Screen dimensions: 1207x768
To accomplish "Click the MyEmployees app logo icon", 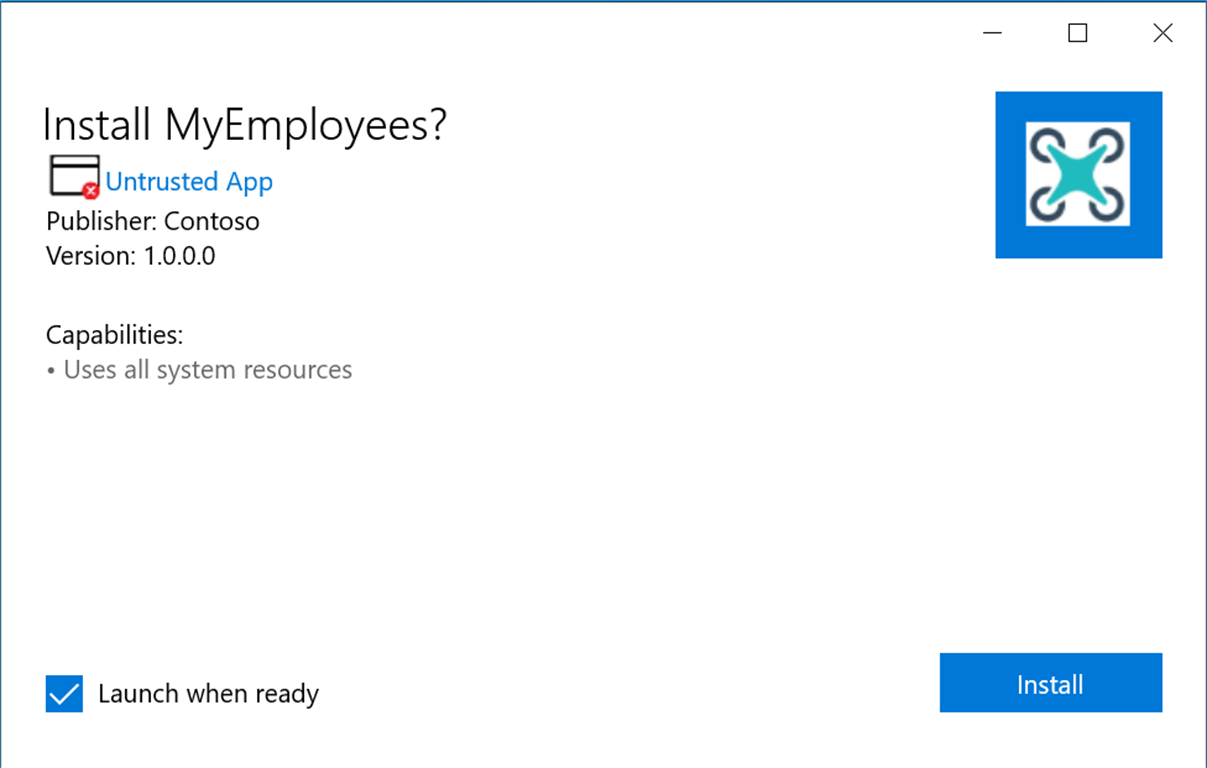I will (1078, 175).
